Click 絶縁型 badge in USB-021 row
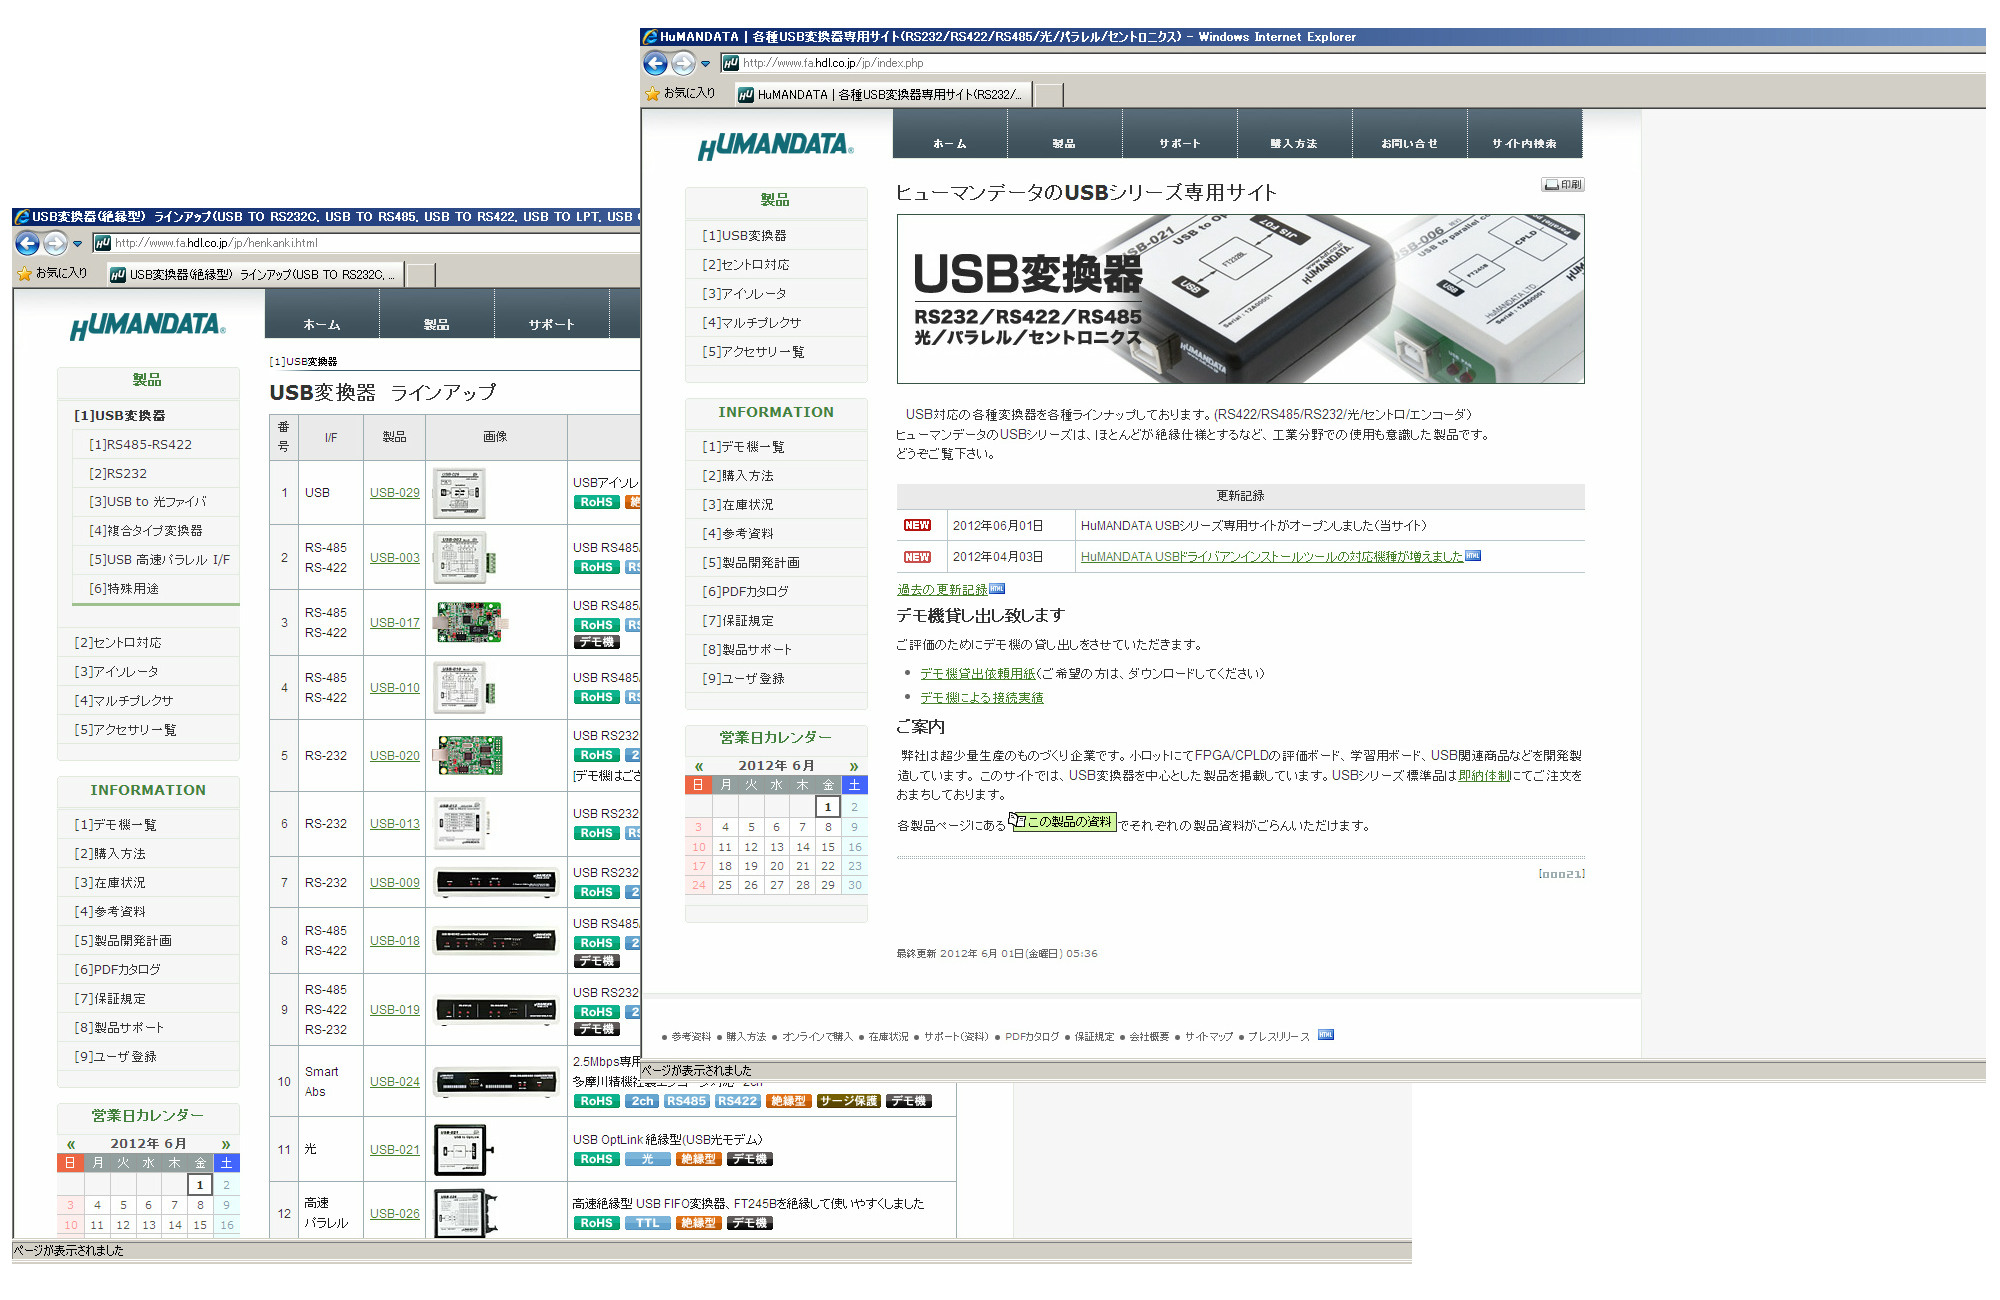The image size is (2000, 1300). click(x=698, y=1160)
